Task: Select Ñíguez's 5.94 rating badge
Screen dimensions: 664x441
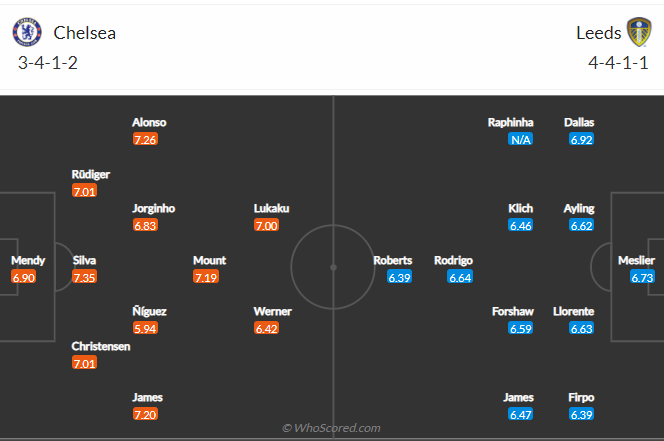Action: pos(145,328)
